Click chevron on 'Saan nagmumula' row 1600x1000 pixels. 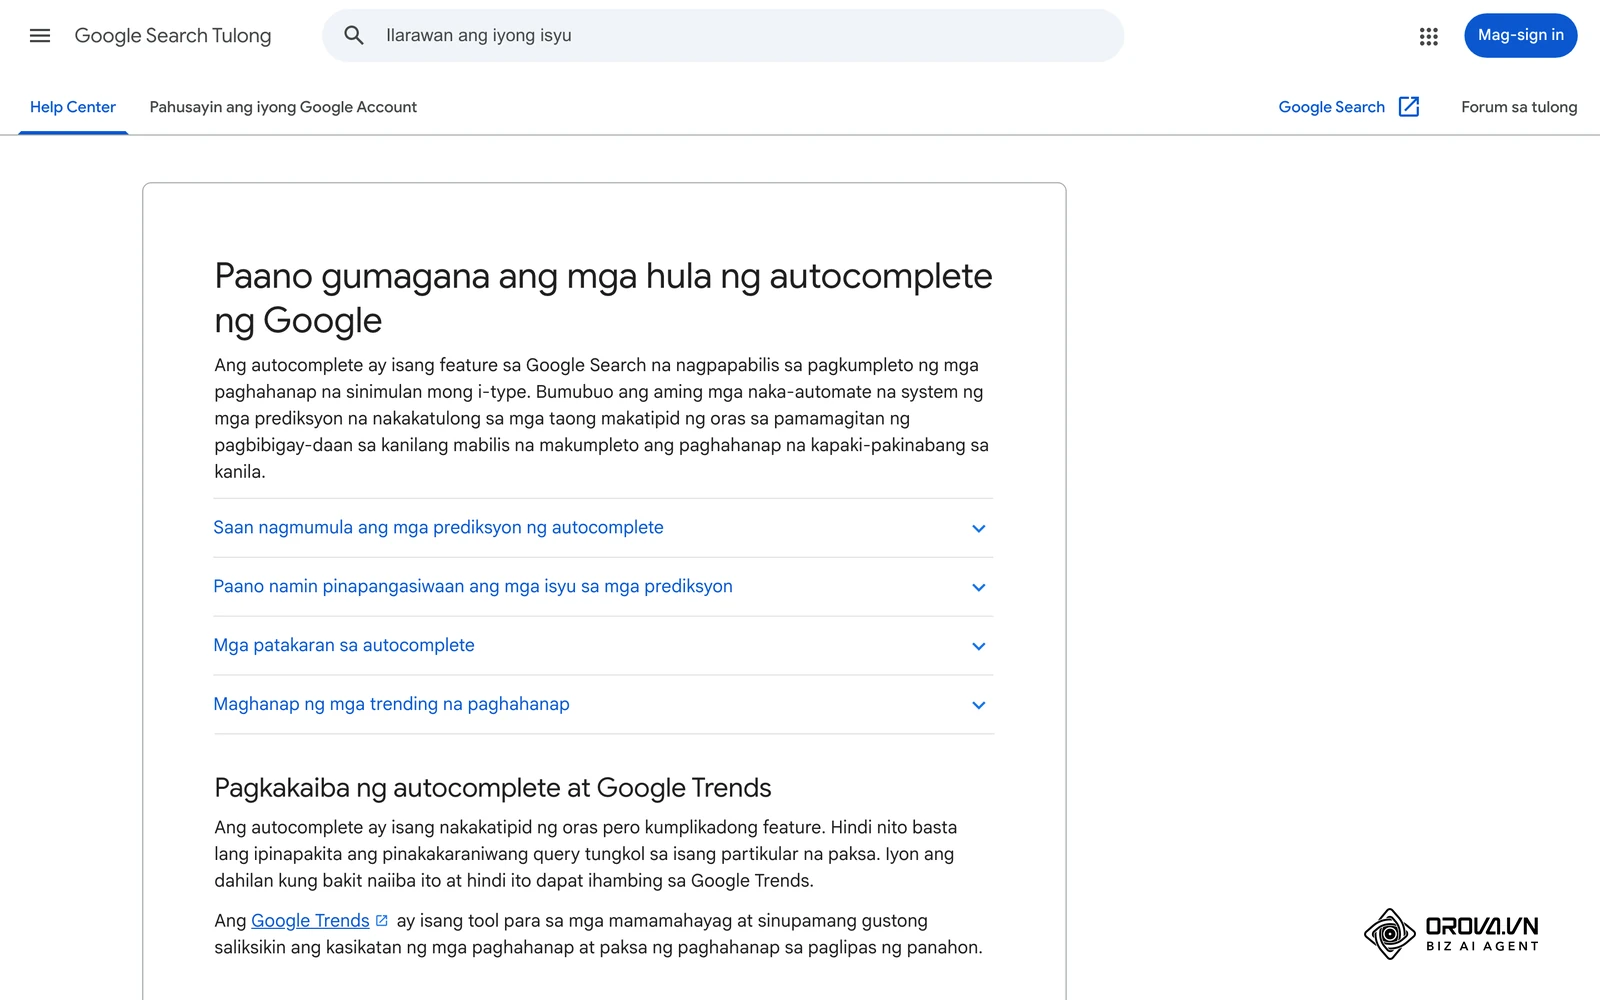[x=979, y=528]
